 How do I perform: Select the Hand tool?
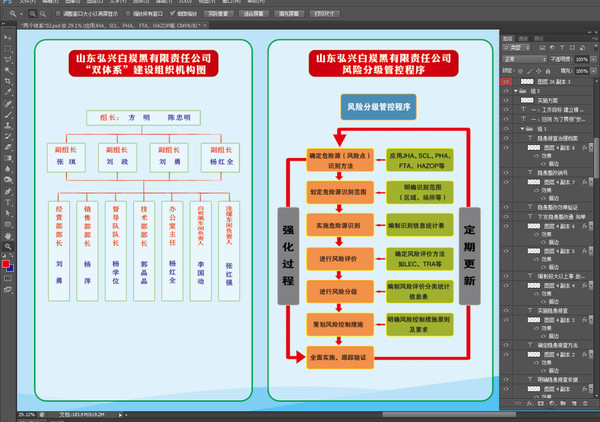coord(8,236)
